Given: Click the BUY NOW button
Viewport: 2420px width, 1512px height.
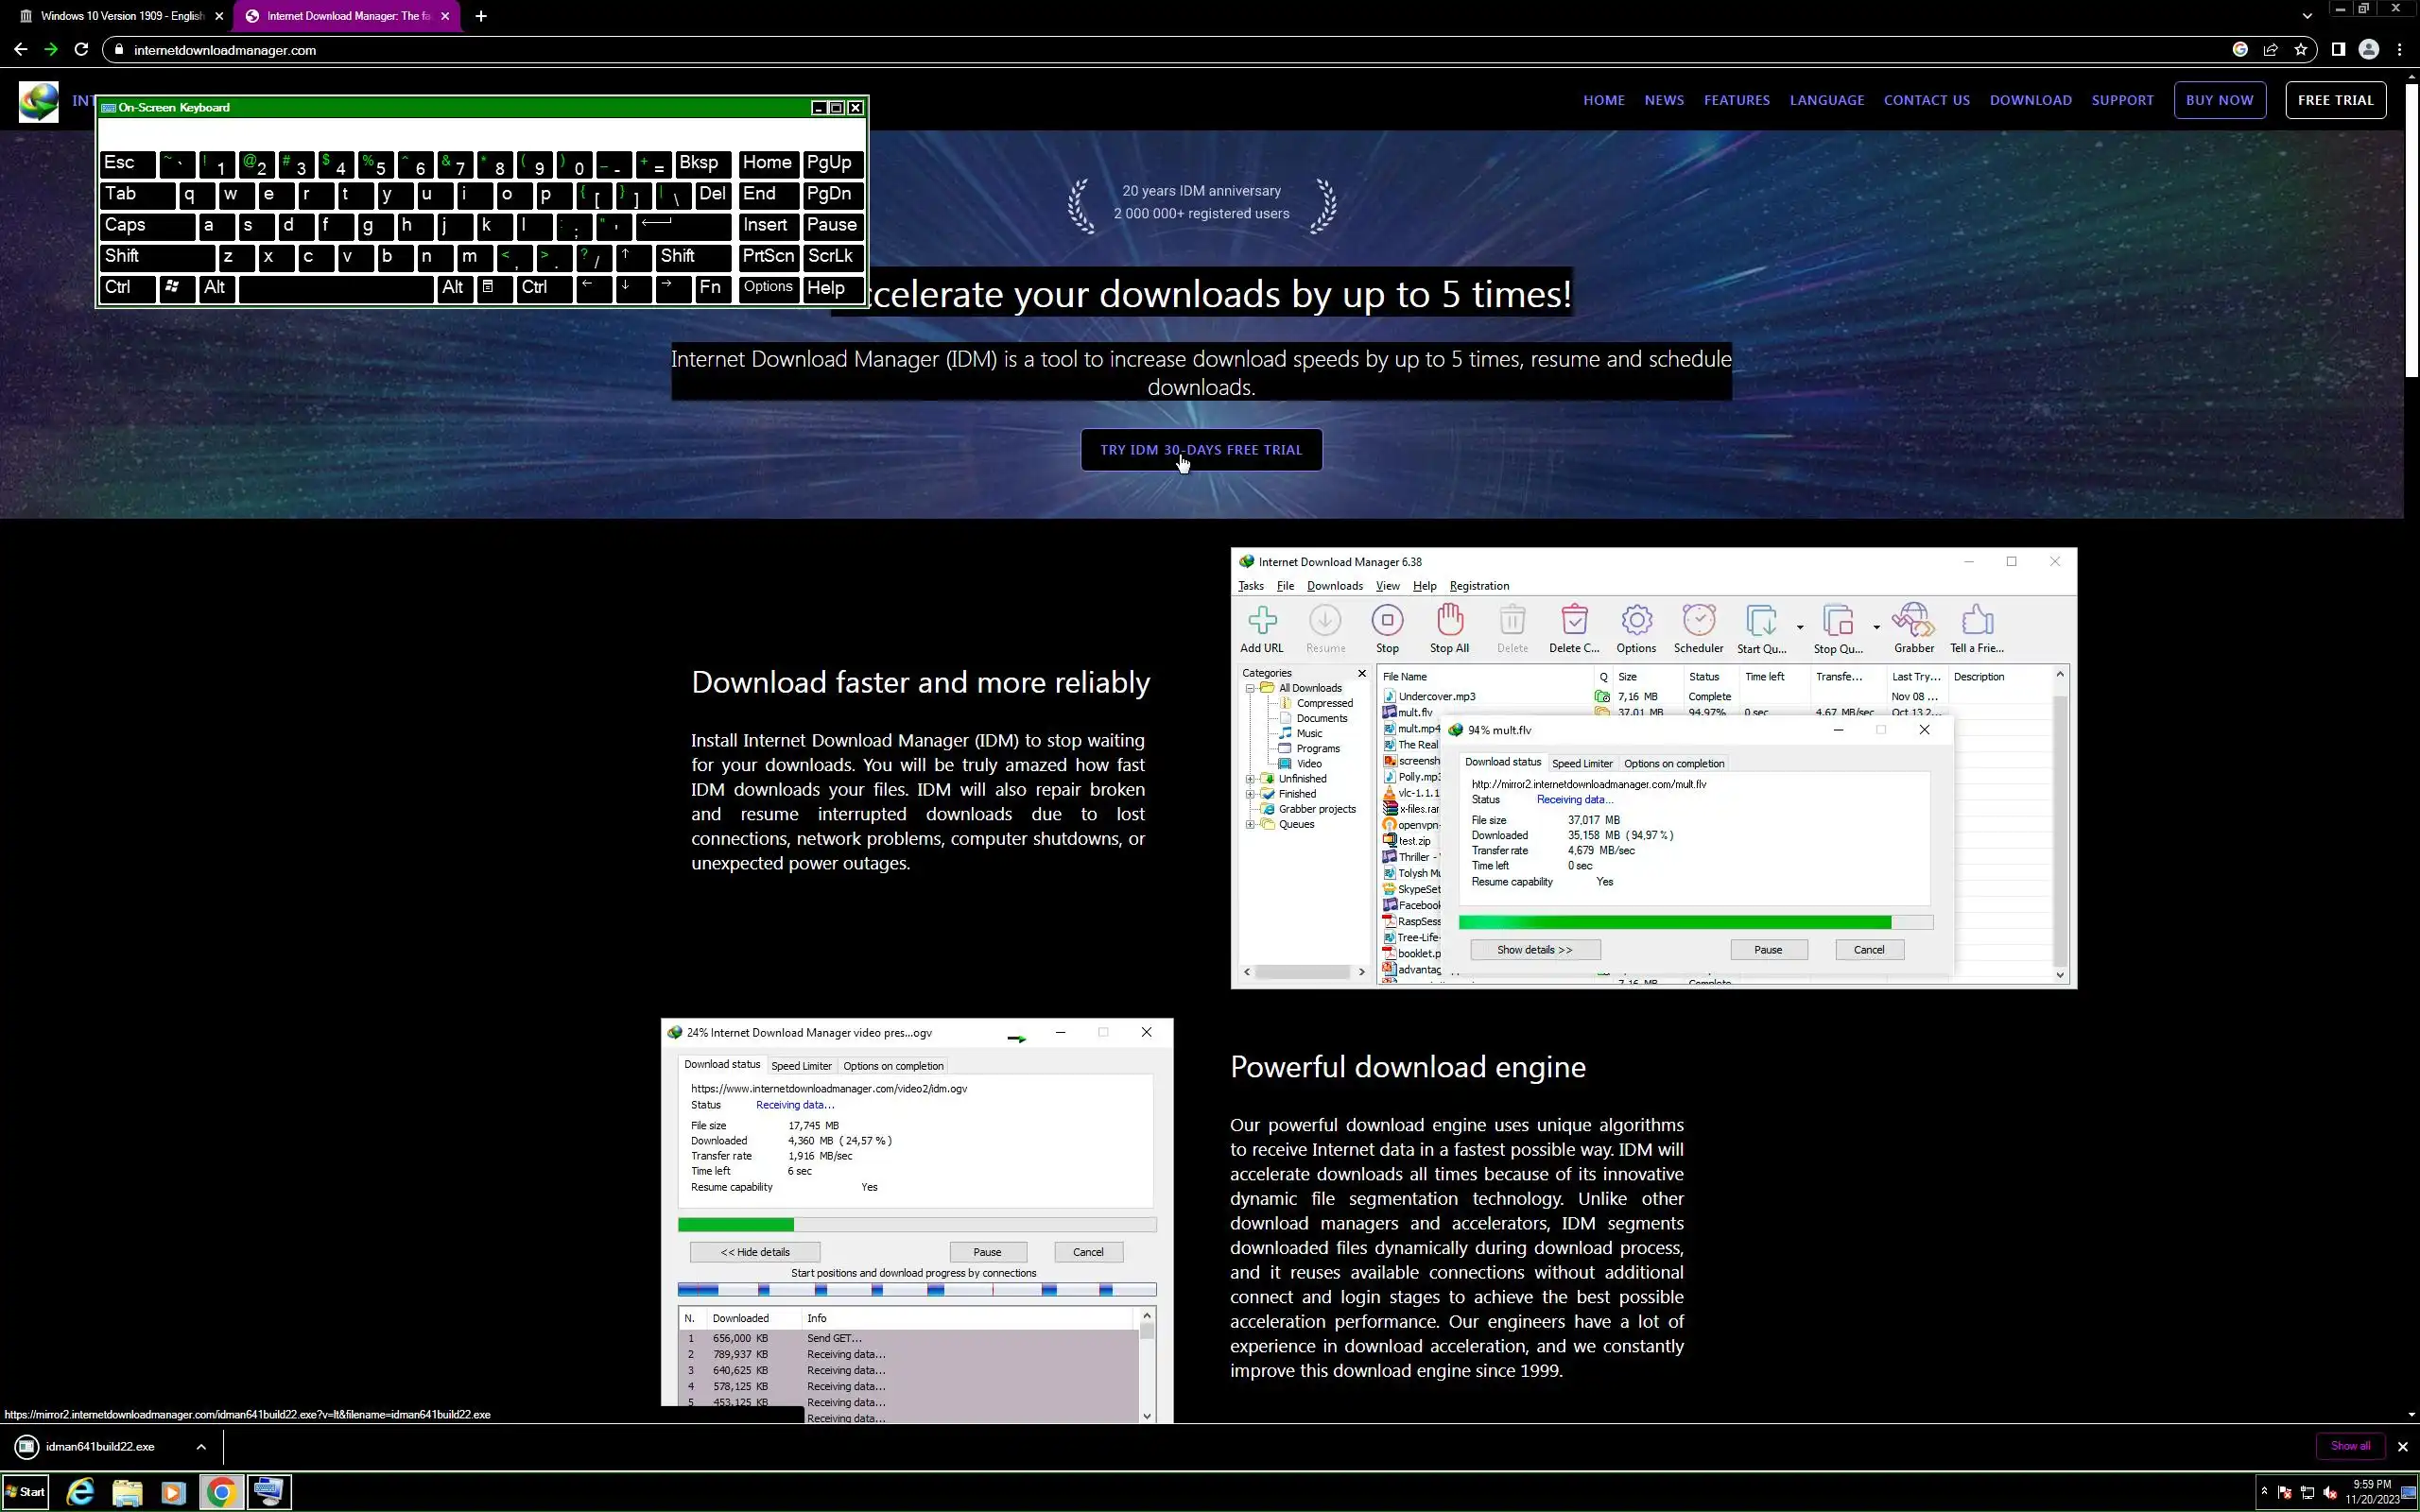Looking at the screenshot, I should point(2219,100).
